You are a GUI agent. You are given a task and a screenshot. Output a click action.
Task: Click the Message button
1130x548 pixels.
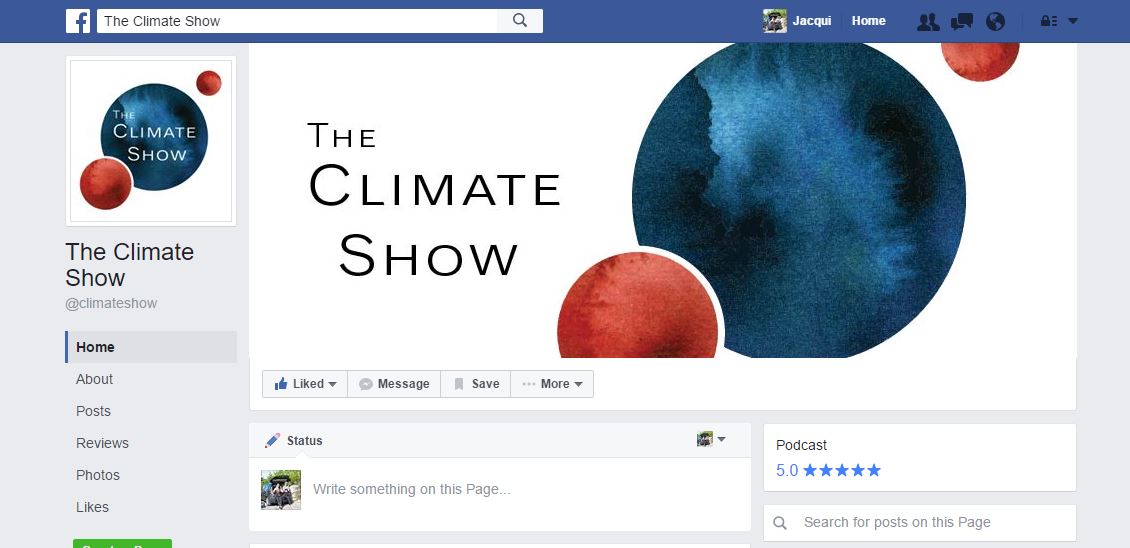pyautogui.click(x=394, y=384)
